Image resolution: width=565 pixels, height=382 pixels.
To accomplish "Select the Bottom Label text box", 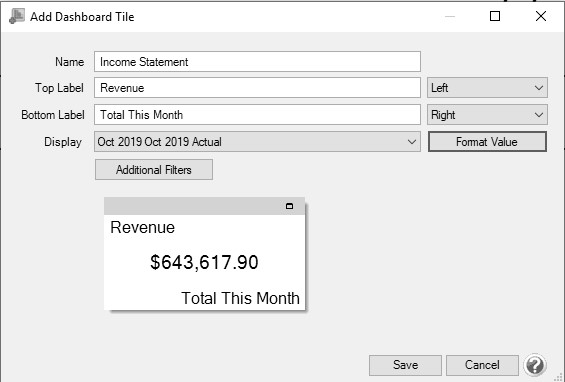I will 257,115.
